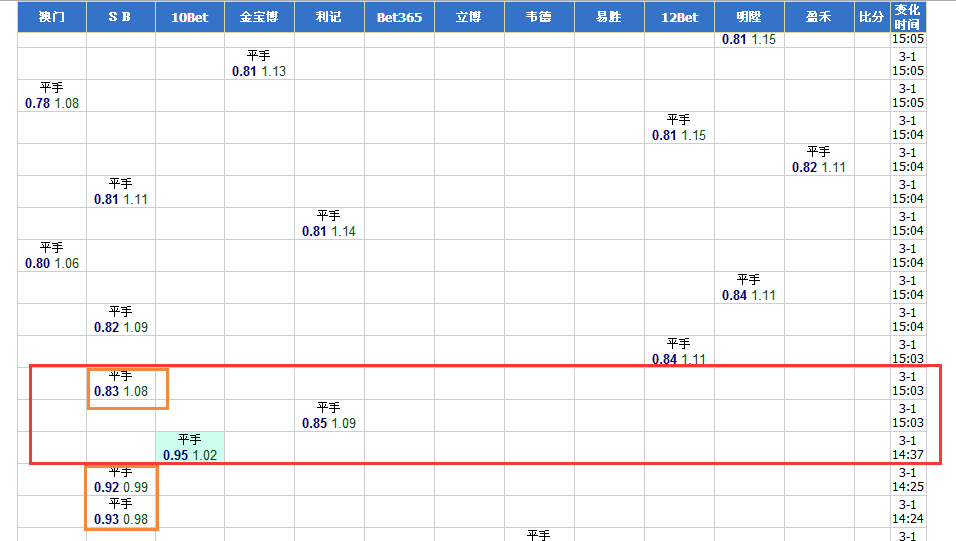Click the 利记 column header
Image resolution: width=956 pixels, height=541 pixels.
click(x=329, y=17)
